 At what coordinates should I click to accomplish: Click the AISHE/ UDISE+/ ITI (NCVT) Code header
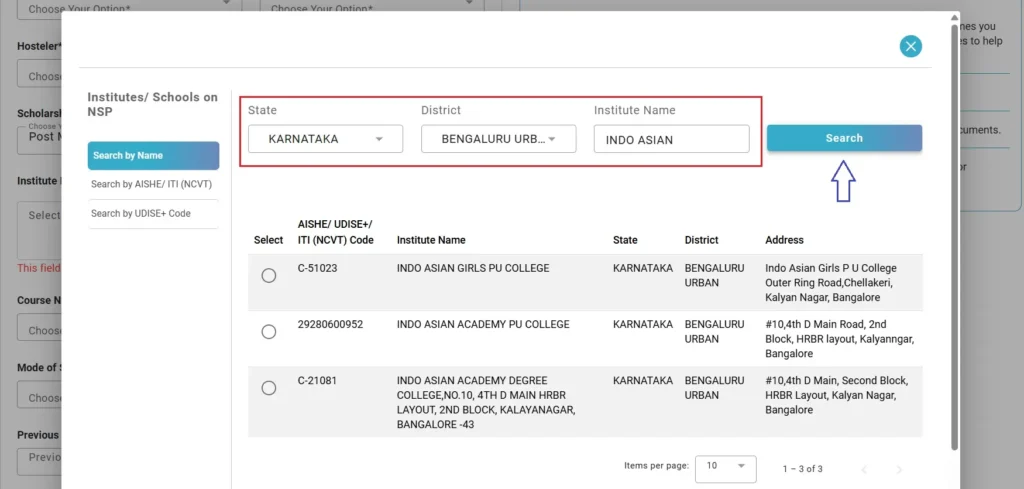(x=336, y=232)
